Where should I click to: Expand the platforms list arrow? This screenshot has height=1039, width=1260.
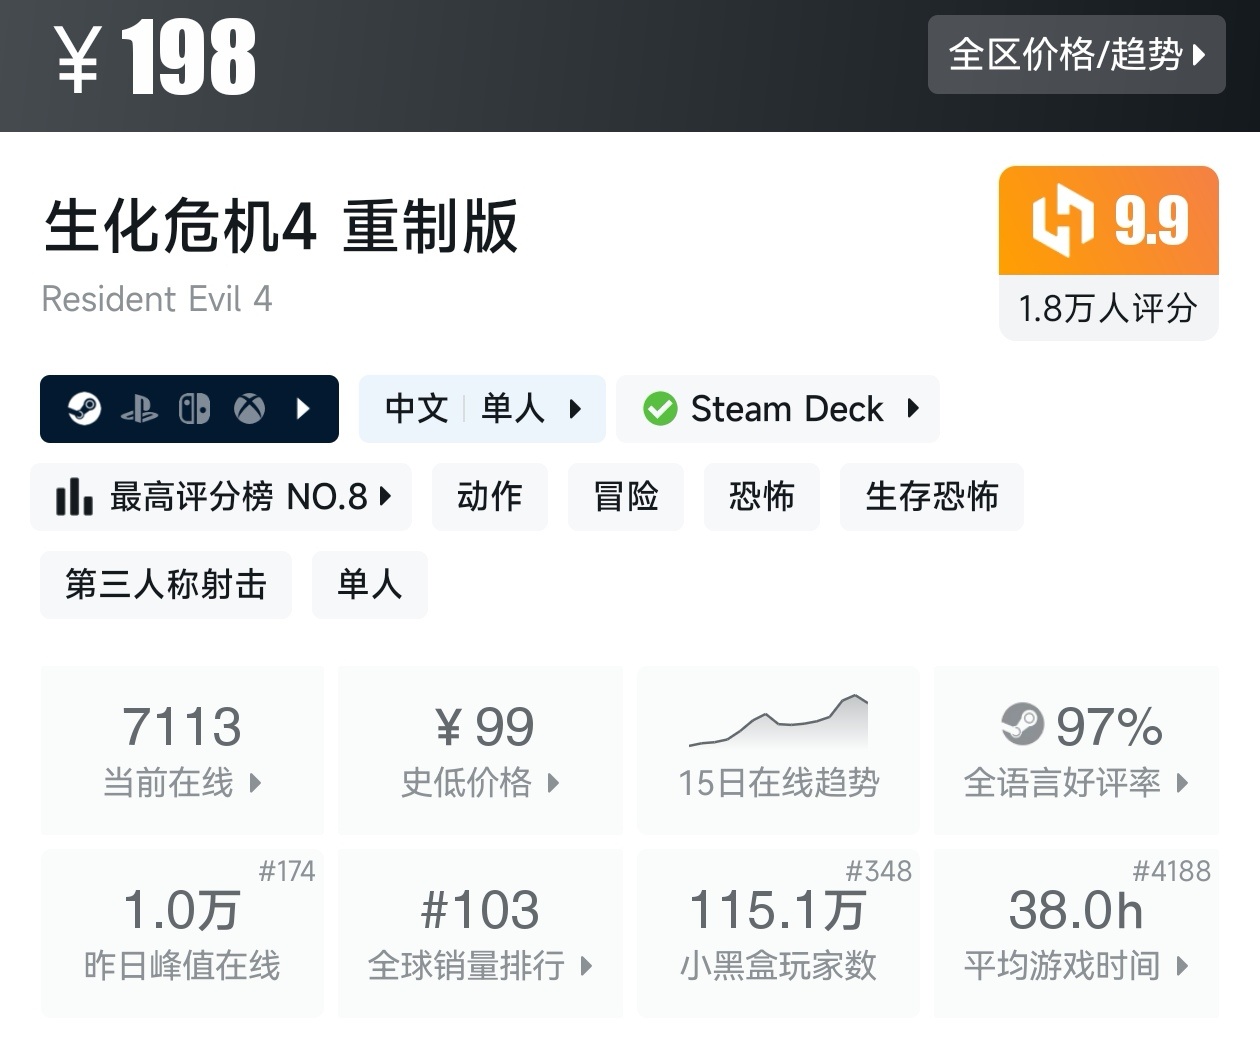coord(304,409)
